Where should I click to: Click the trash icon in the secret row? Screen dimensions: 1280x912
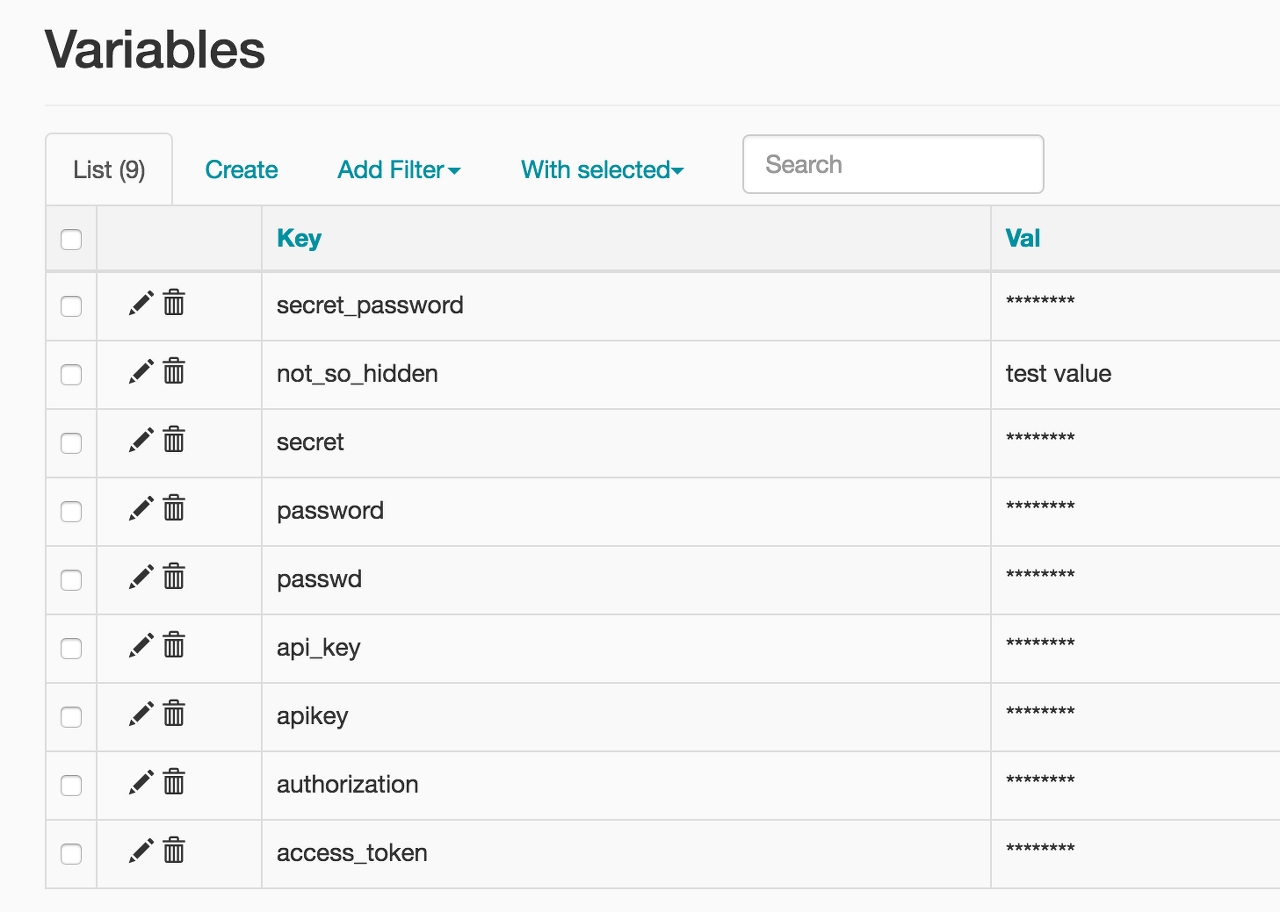click(174, 438)
